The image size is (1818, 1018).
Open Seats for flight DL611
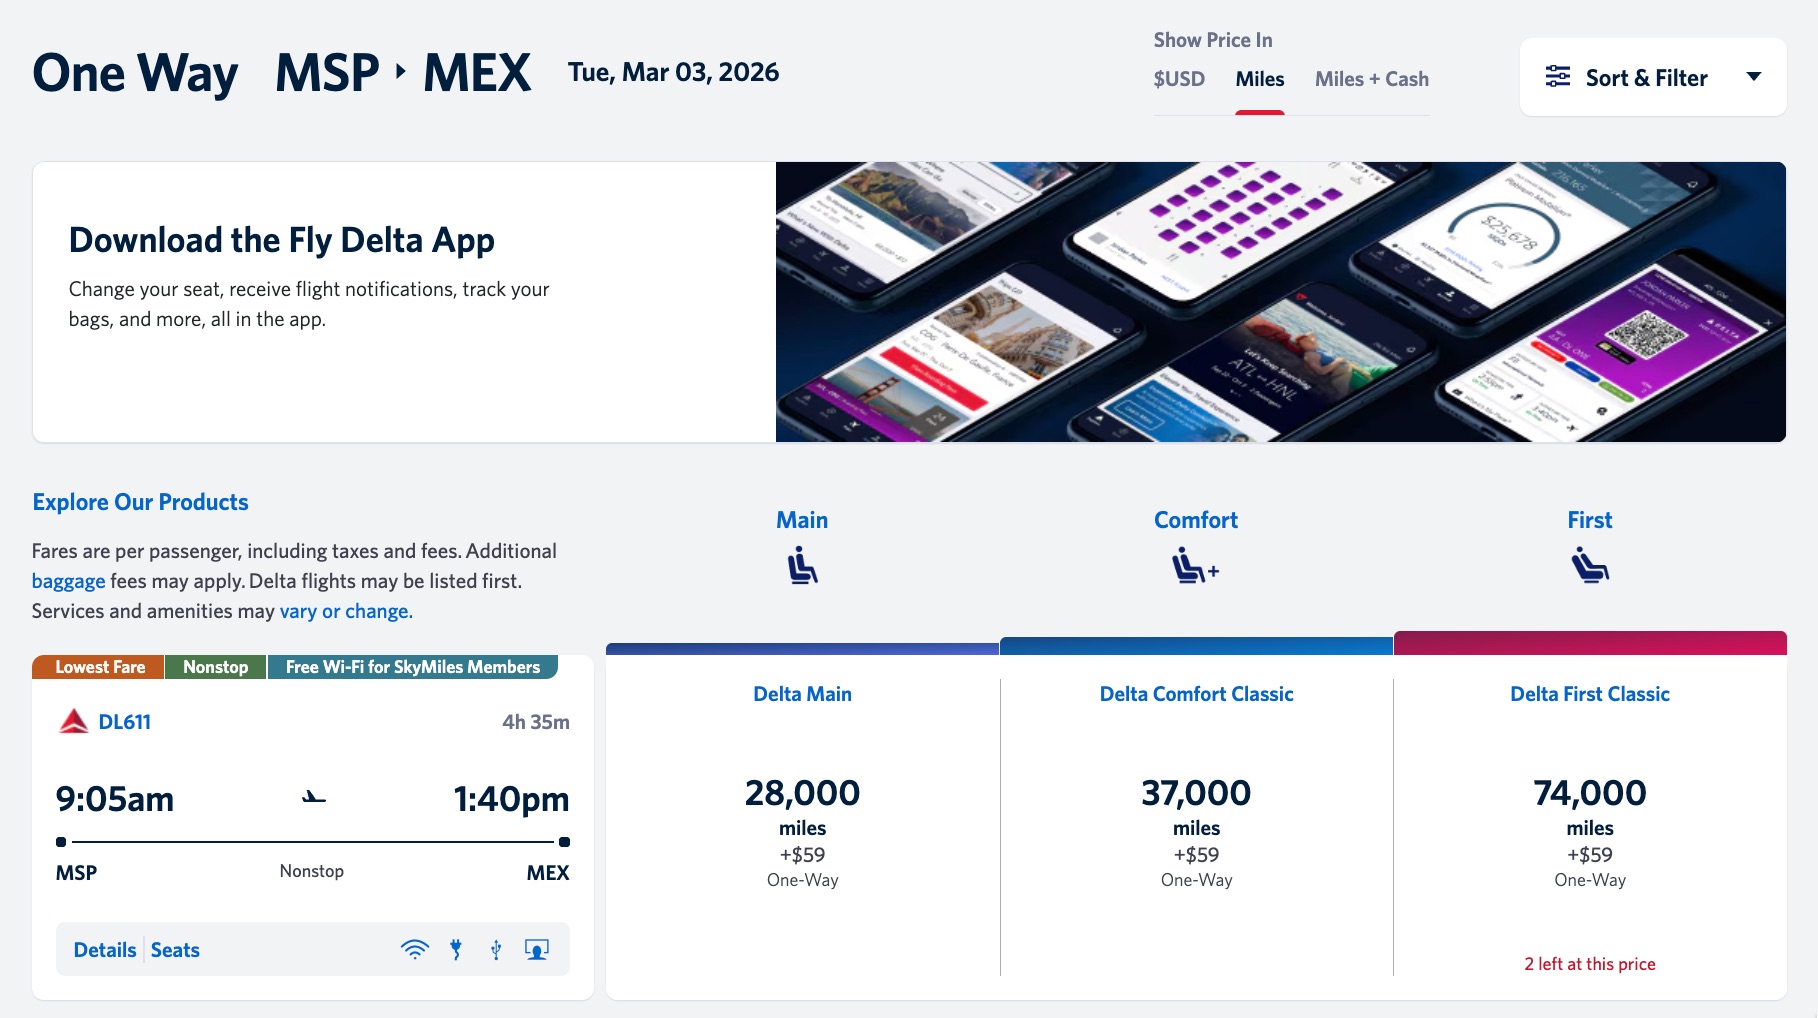[175, 949]
